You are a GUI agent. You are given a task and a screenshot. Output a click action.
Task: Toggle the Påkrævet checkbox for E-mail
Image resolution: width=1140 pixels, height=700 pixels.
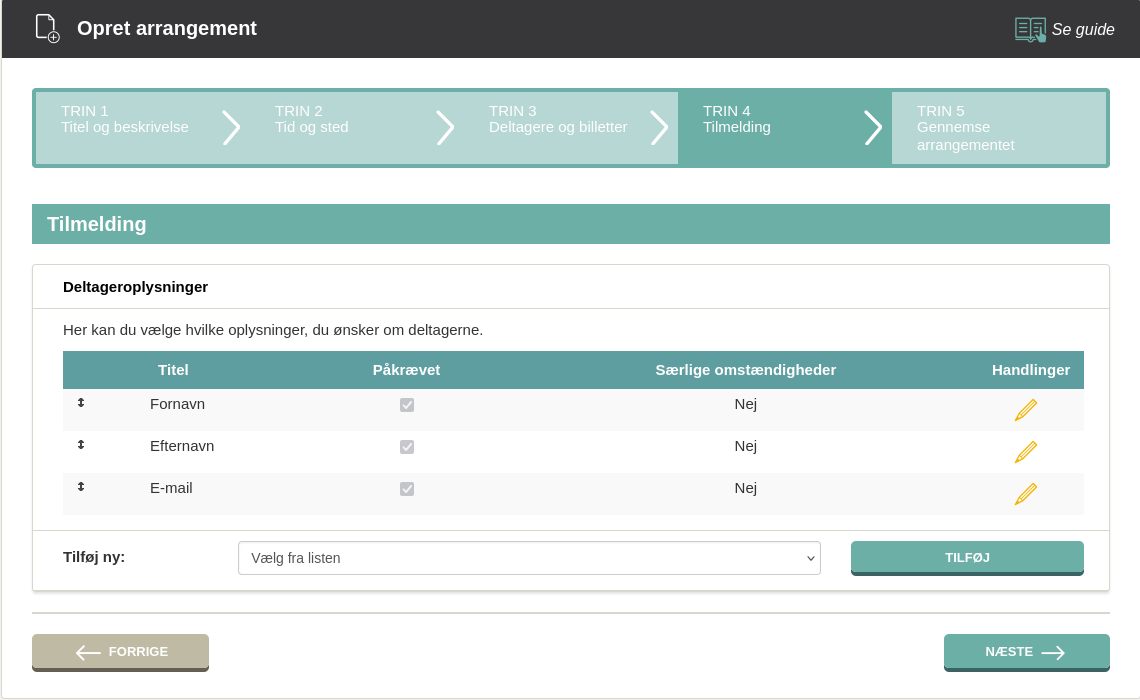click(407, 489)
